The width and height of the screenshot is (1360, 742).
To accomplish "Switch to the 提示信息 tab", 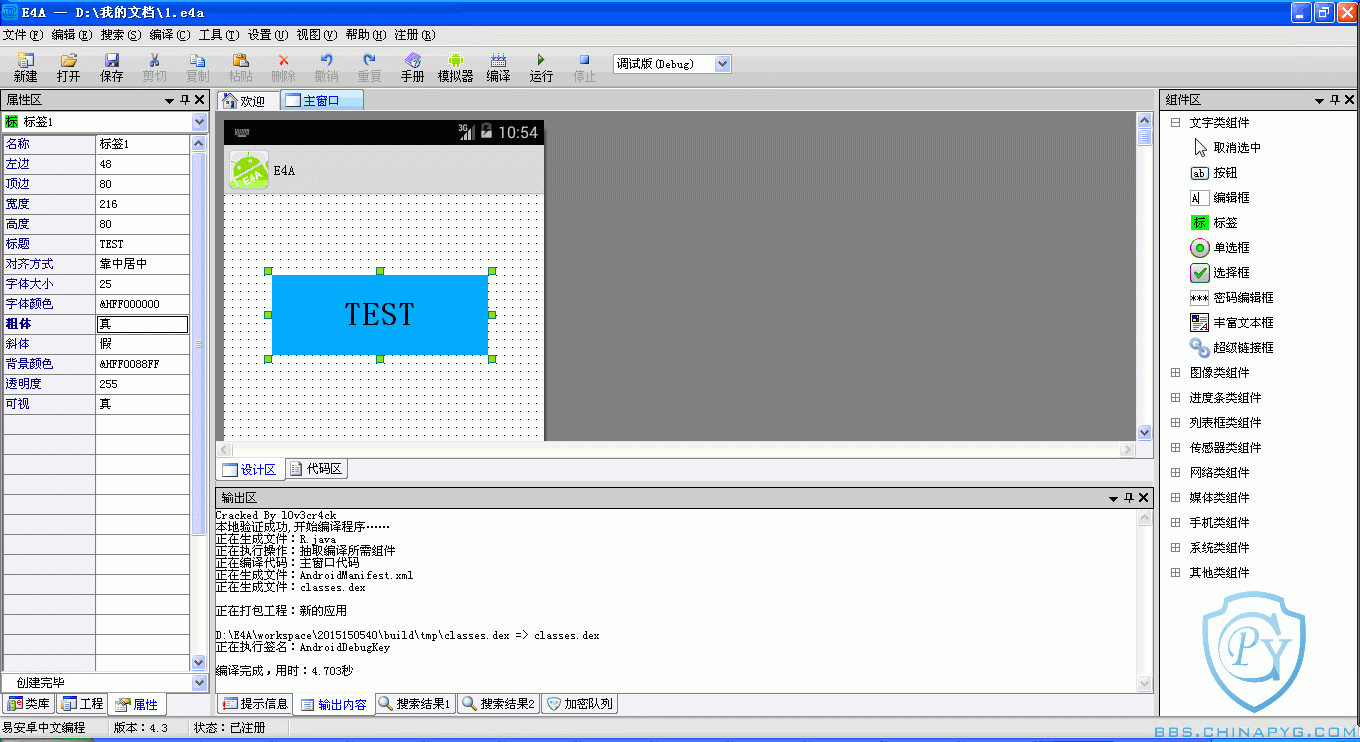I will [255, 704].
